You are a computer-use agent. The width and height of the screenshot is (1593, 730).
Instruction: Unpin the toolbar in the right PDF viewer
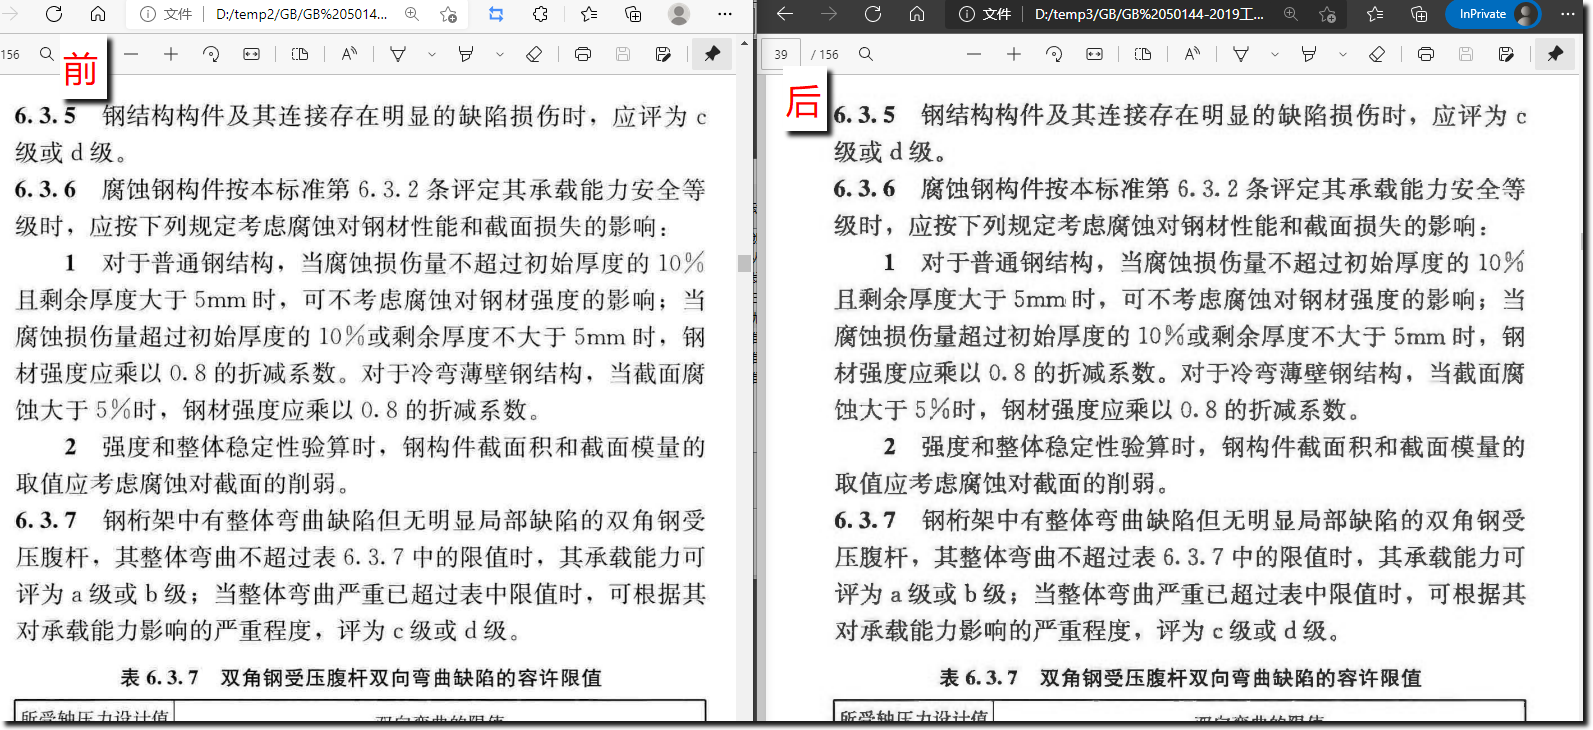pyautogui.click(x=1555, y=54)
